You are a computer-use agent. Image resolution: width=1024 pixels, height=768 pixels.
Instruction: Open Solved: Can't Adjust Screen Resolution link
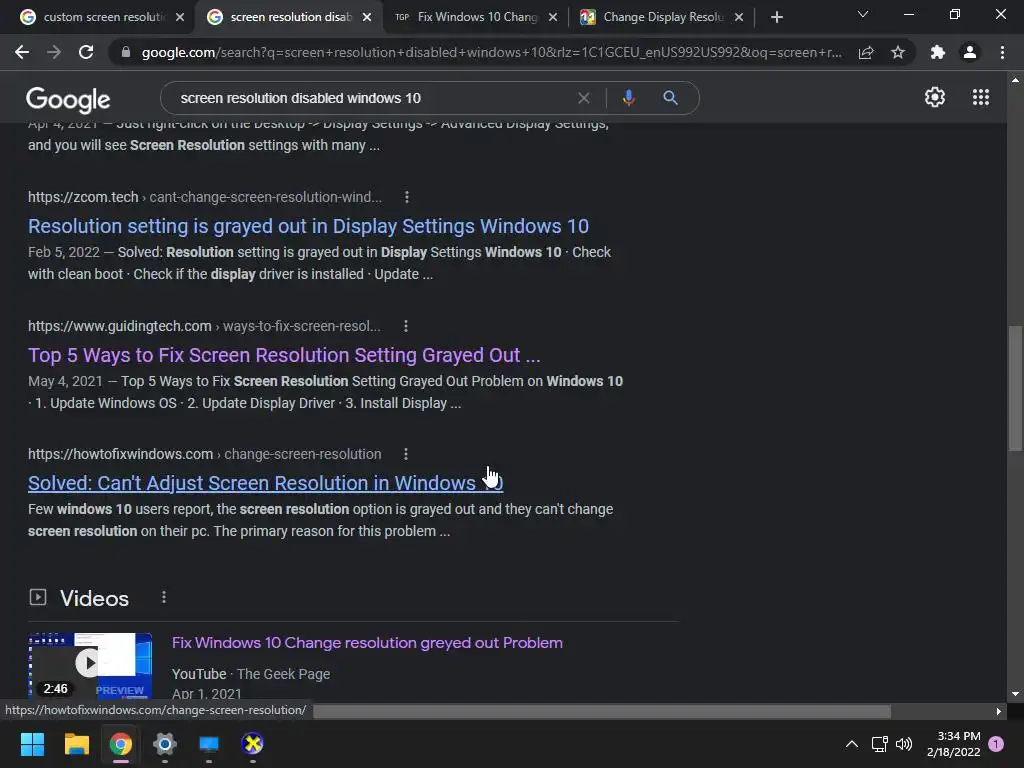[265, 483]
